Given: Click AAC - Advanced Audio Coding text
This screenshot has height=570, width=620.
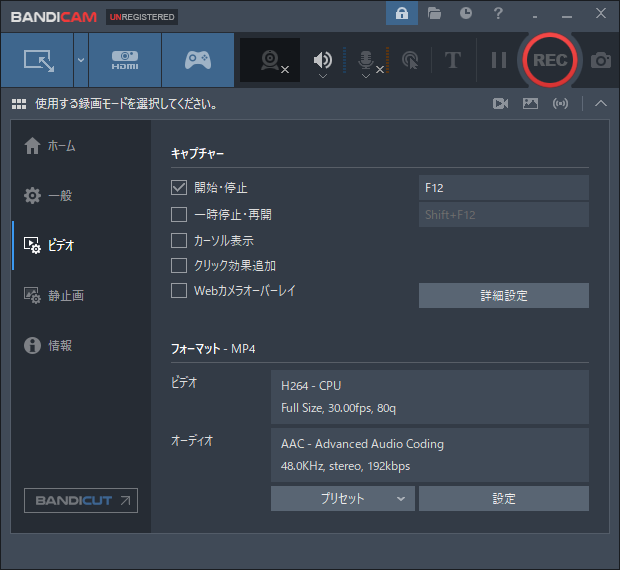Looking at the screenshot, I should click(x=362, y=444).
